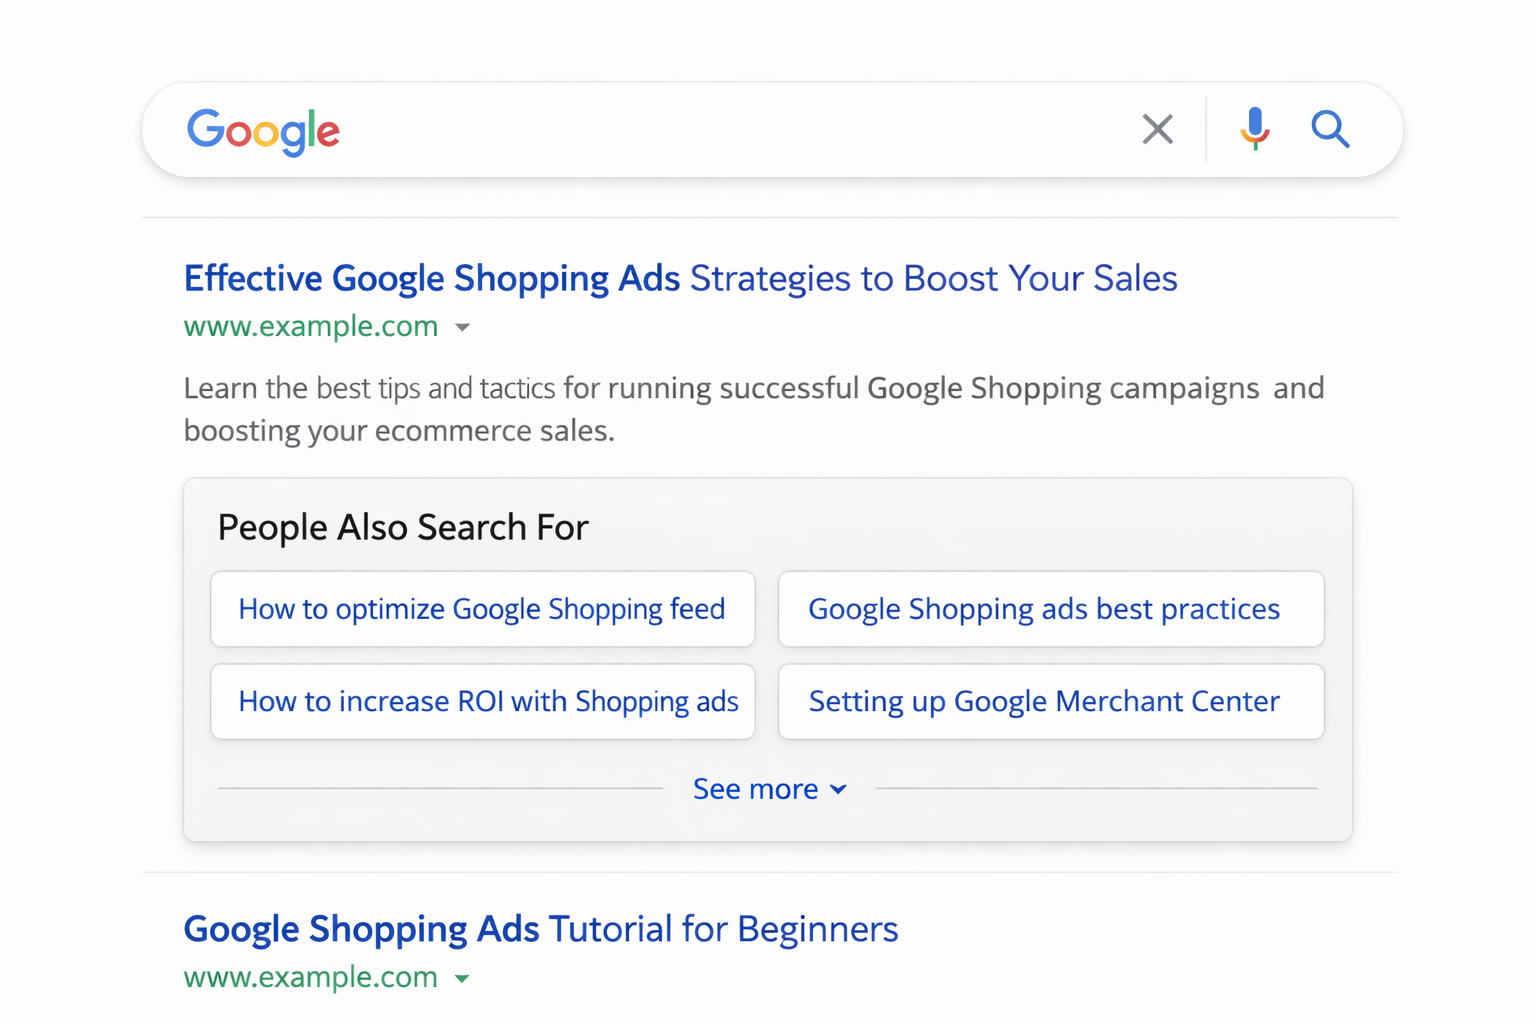Viewport: 1536px width, 1024px height.
Task: Visit www.example.com under the first result
Action: 310,326
